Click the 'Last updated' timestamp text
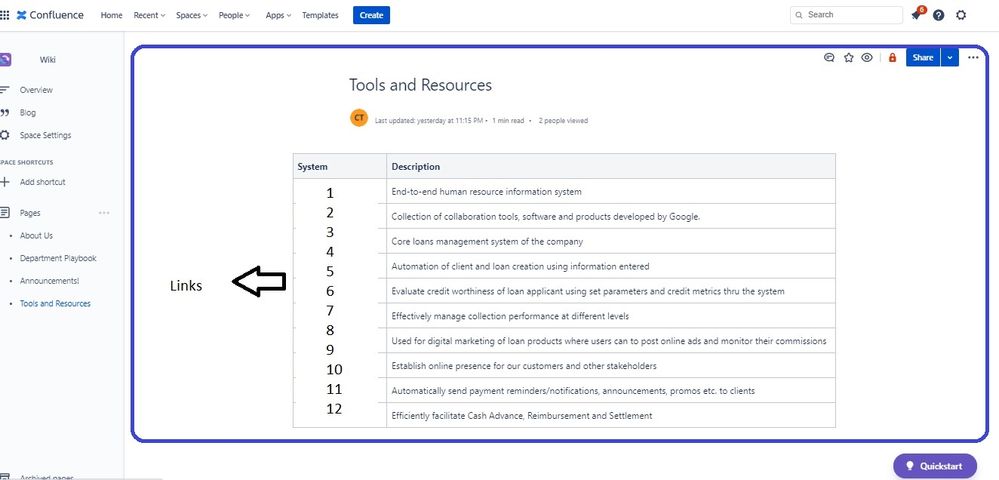 tap(429, 120)
